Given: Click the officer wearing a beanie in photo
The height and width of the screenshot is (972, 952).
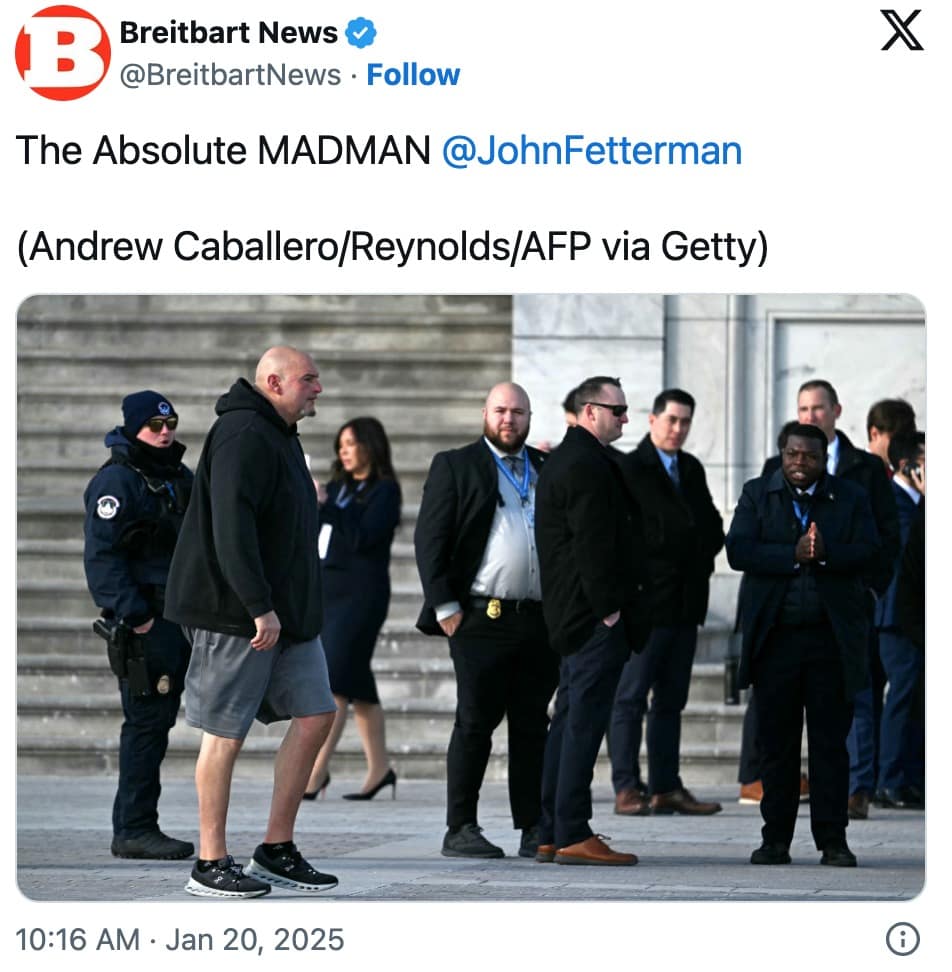Looking at the screenshot, I should pyautogui.click(x=139, y=620).
